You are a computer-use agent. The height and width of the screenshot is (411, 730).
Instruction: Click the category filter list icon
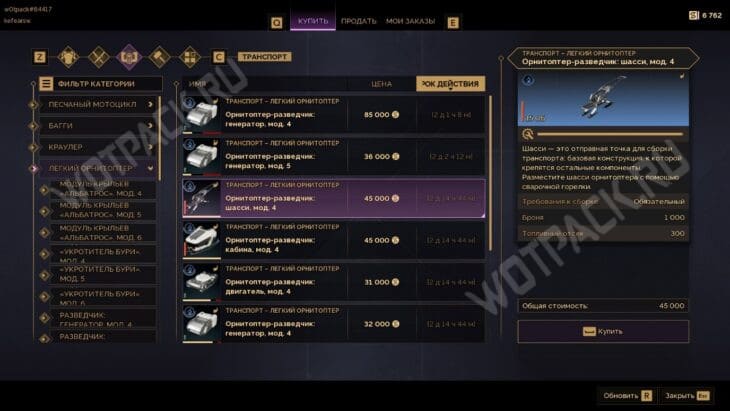pos(46,84)
